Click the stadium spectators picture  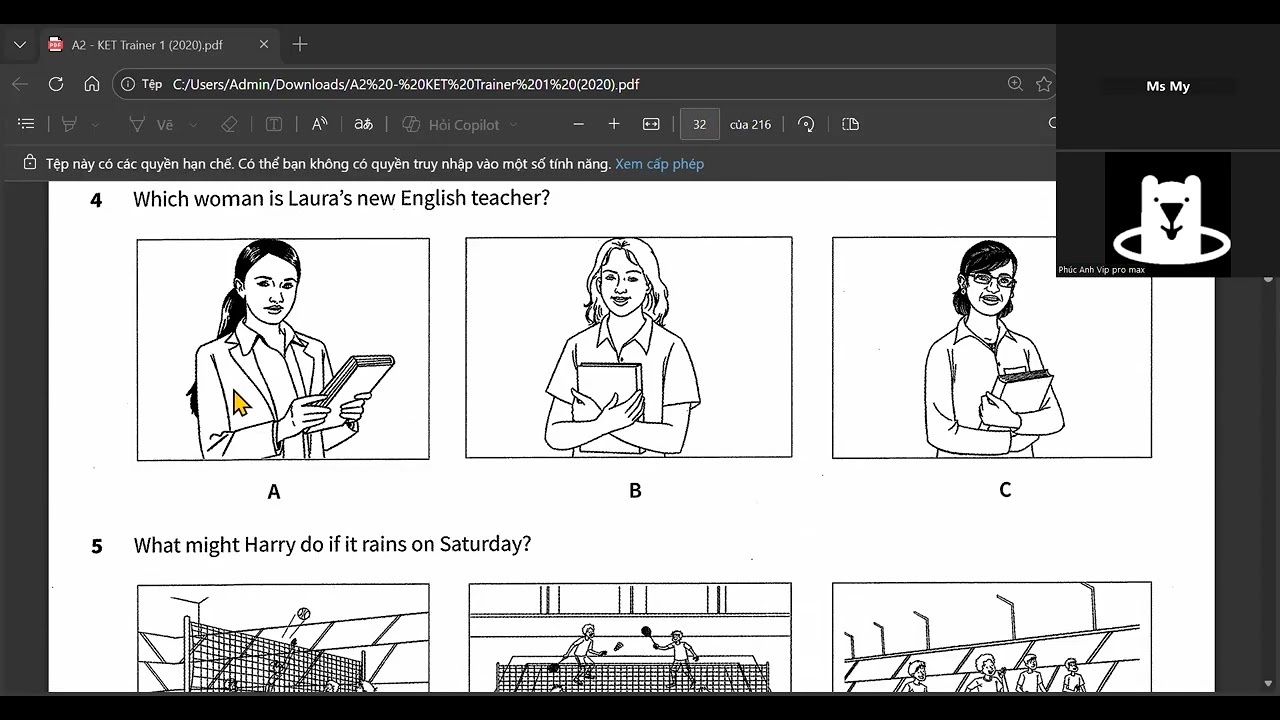pos(991,637)
